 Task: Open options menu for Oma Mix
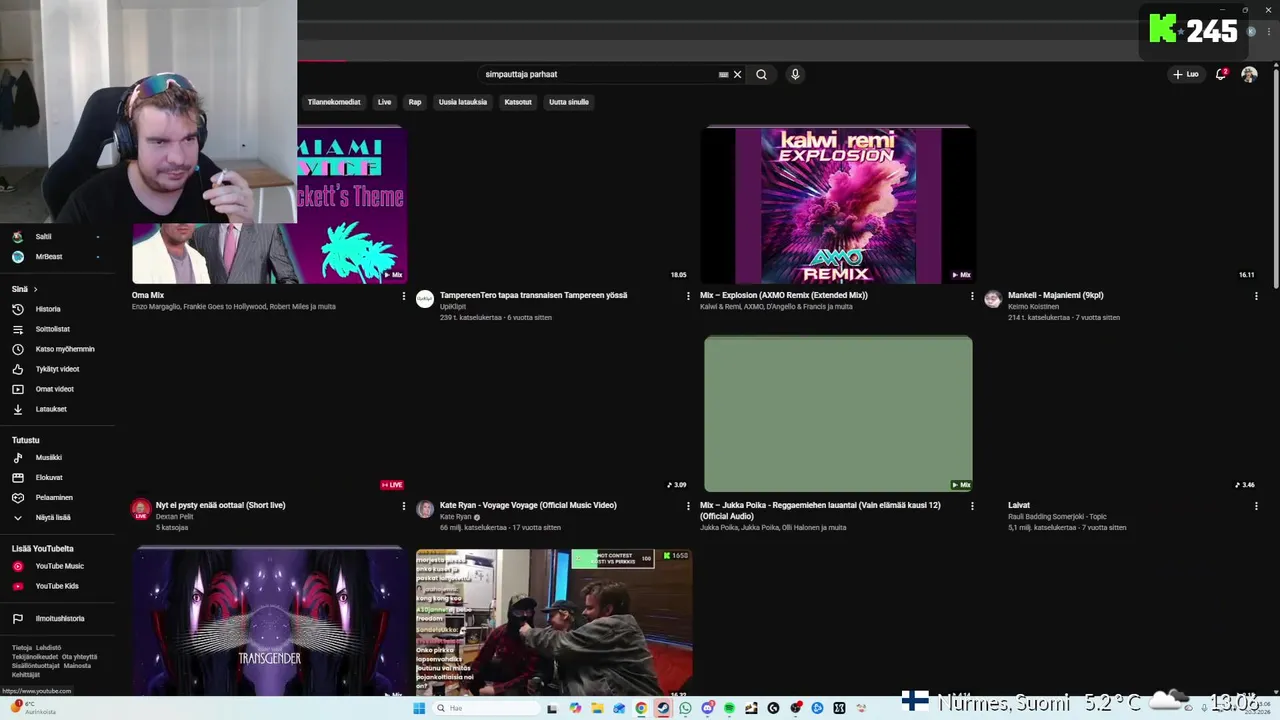click(x=404, y=296)
